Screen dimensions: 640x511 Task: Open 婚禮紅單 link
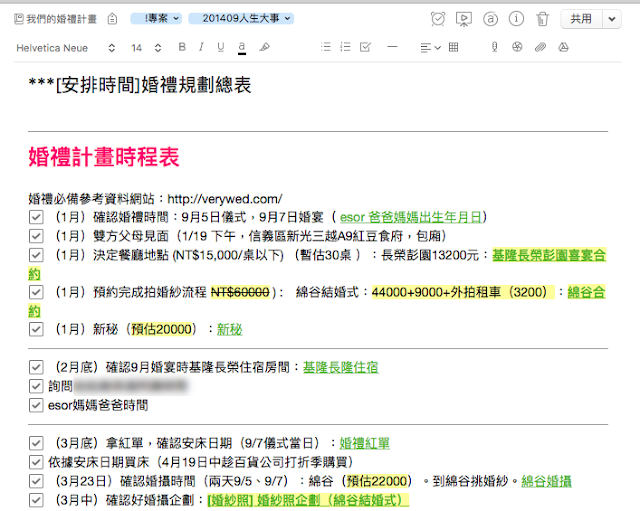tap(364, 443)
